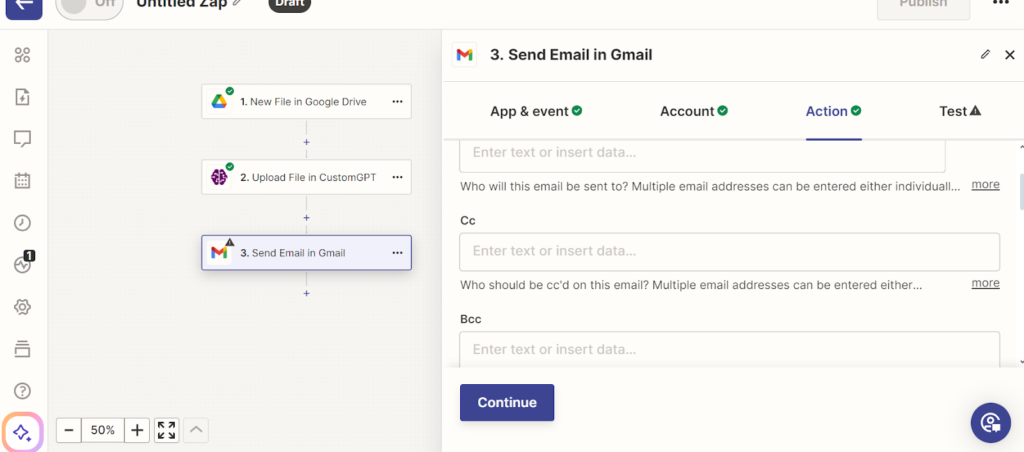
Task: Click the Google Drive app icon
Action: click(x=219, y=102)
